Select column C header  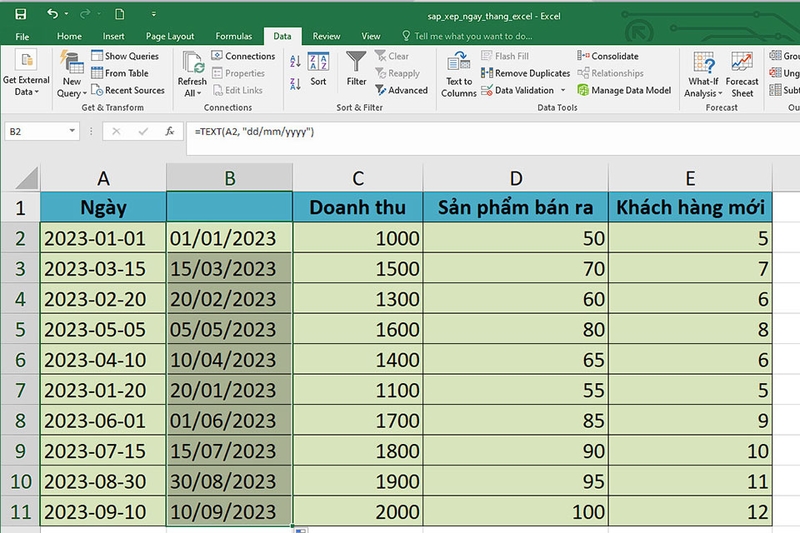pyautogui.click(x=358, y=178)
